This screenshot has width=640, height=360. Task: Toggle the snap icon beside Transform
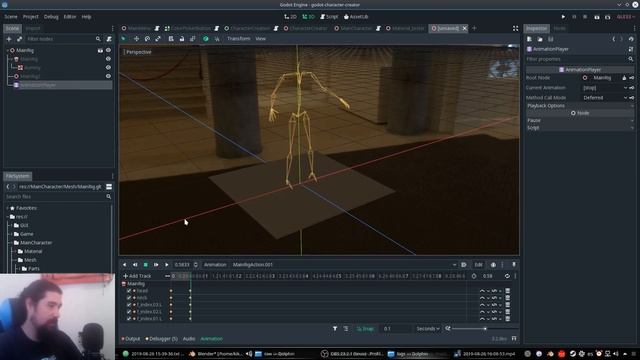(x=217, y=39)
